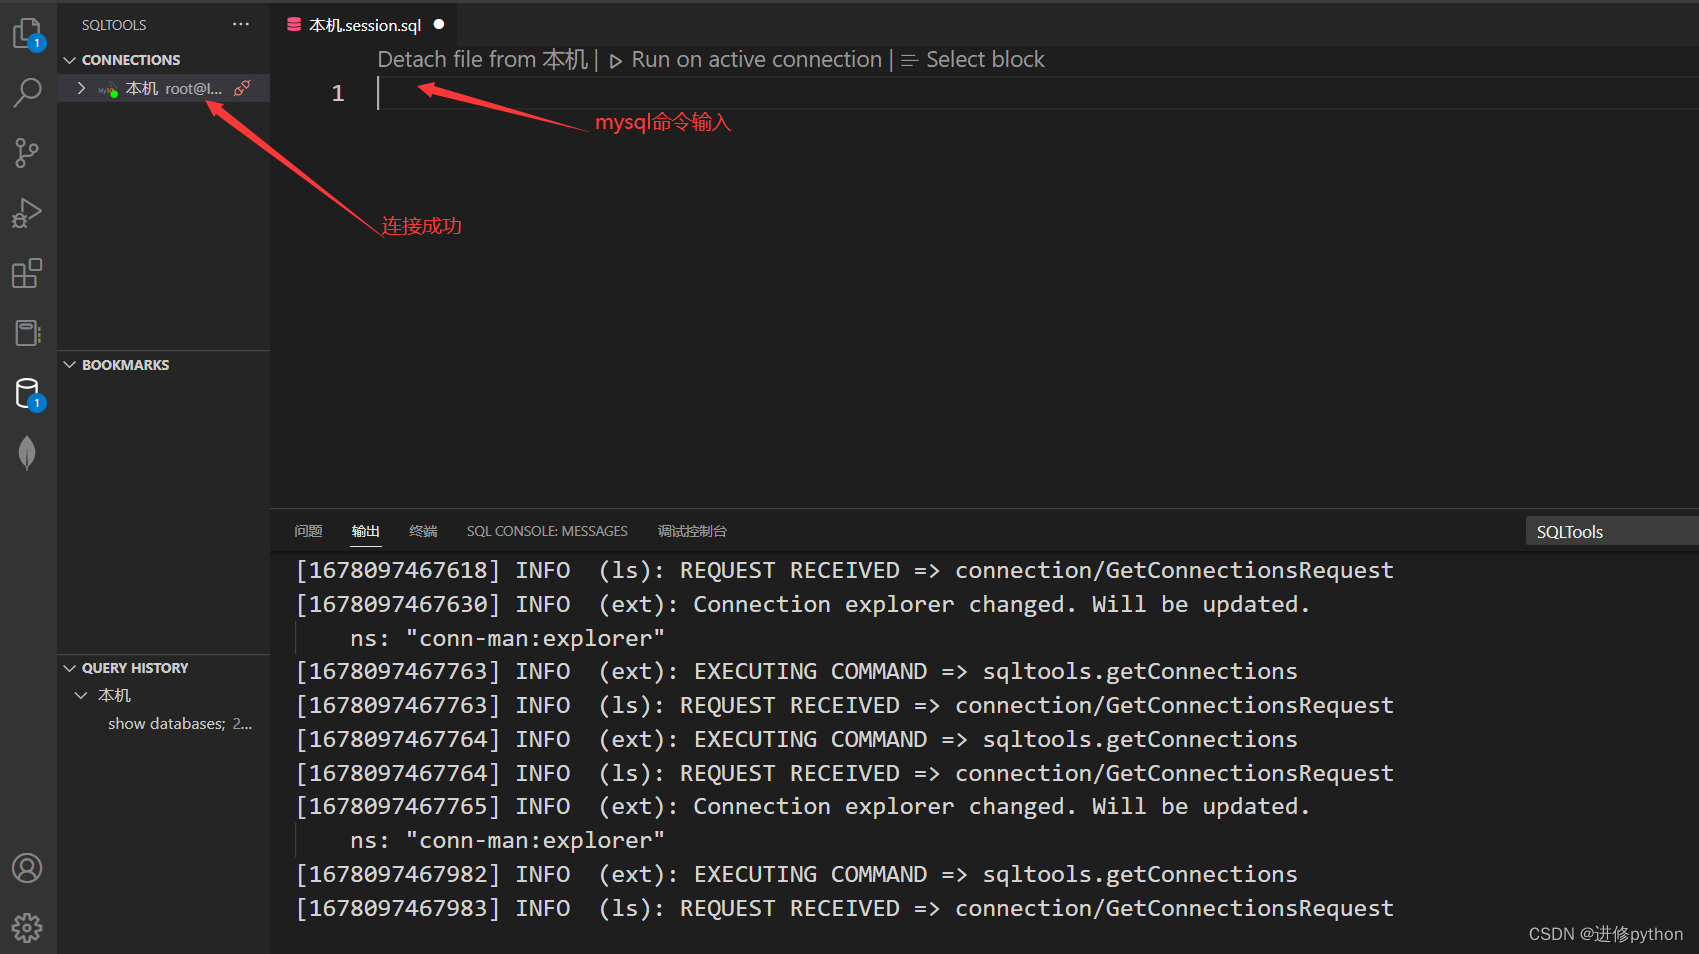1699x954 pixels.
Task: Click log line with timestamp 1678097467983
Action: [844, 908]
